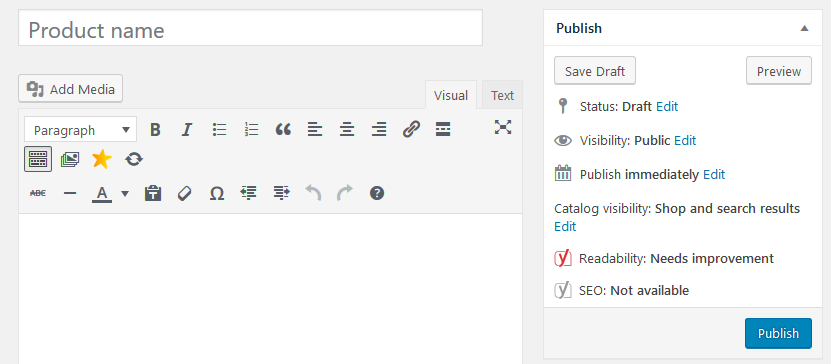Clear formatting with eraser icon

pyautogui.click(x=184, y=193)
